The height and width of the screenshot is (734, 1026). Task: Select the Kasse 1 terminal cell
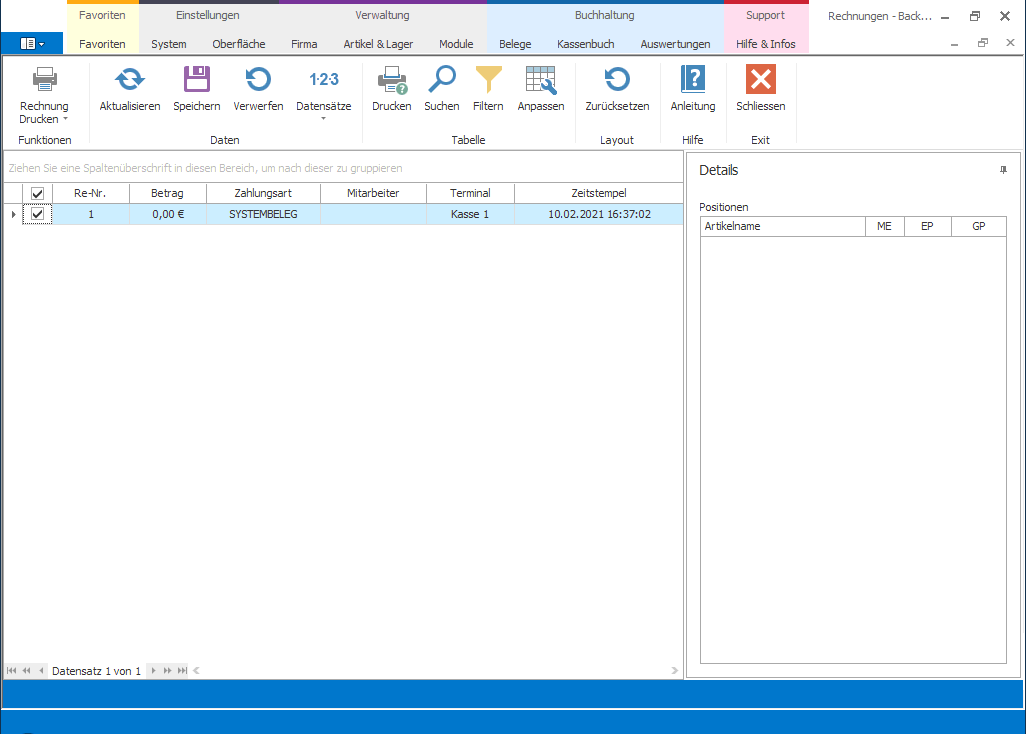pos(470,214)
